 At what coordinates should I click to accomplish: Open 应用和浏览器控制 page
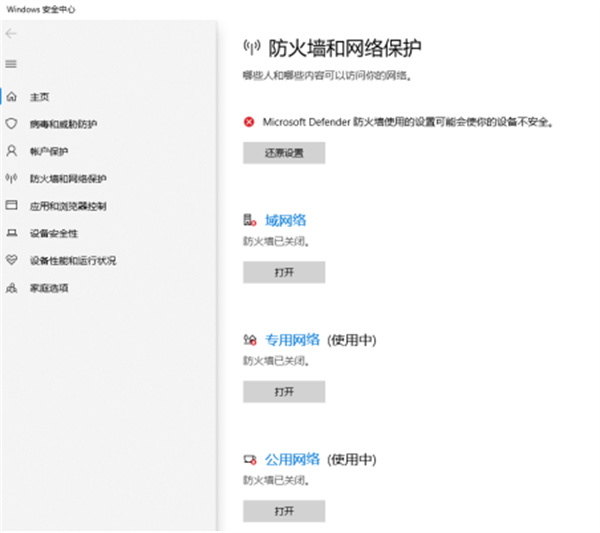[68, 206]
